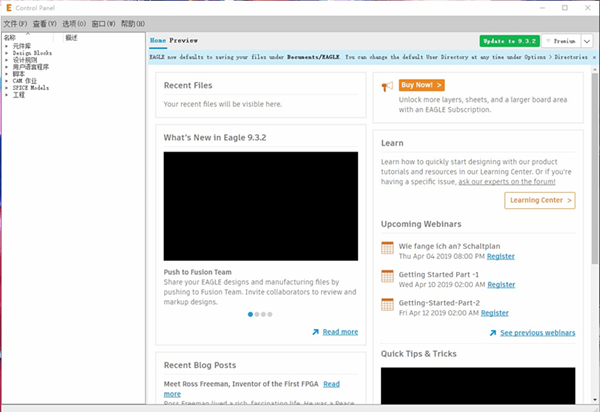This screenshot has width=600, height=412.
Task: Expand the 脚本 tree node arrow
Action: [7, 74]
